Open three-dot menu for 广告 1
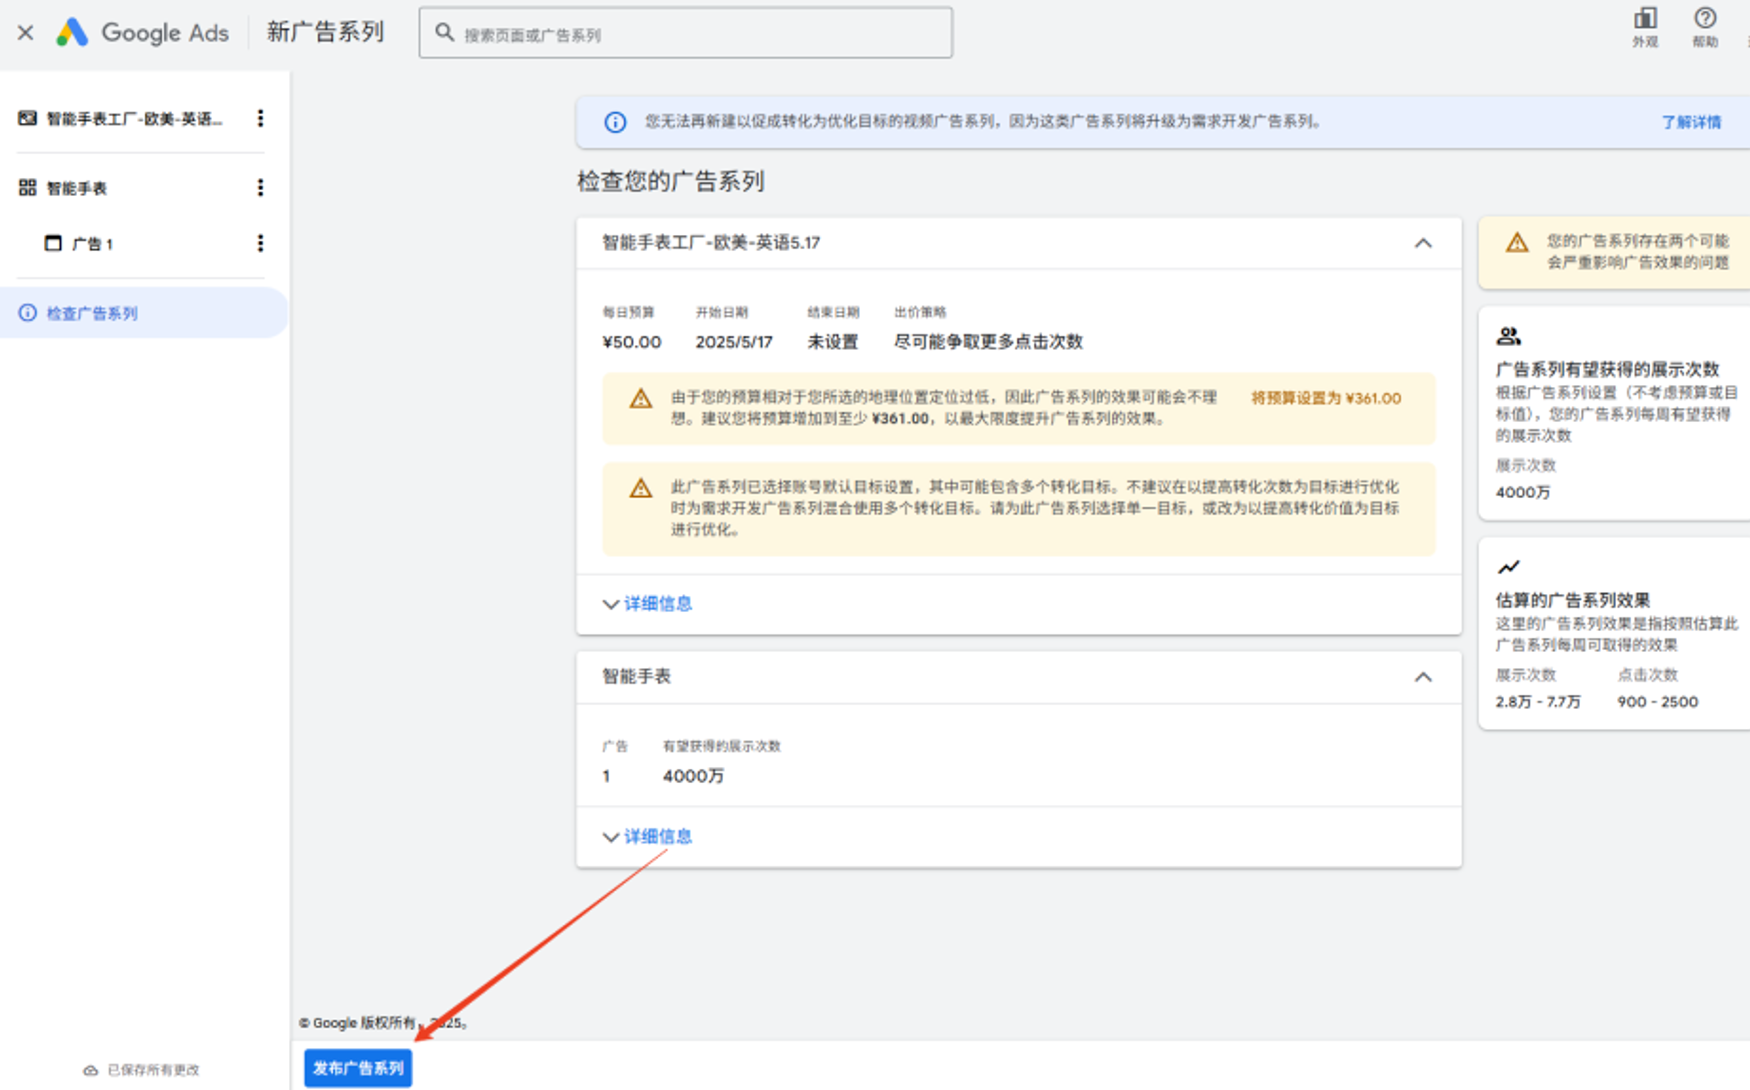 (260, 244)
